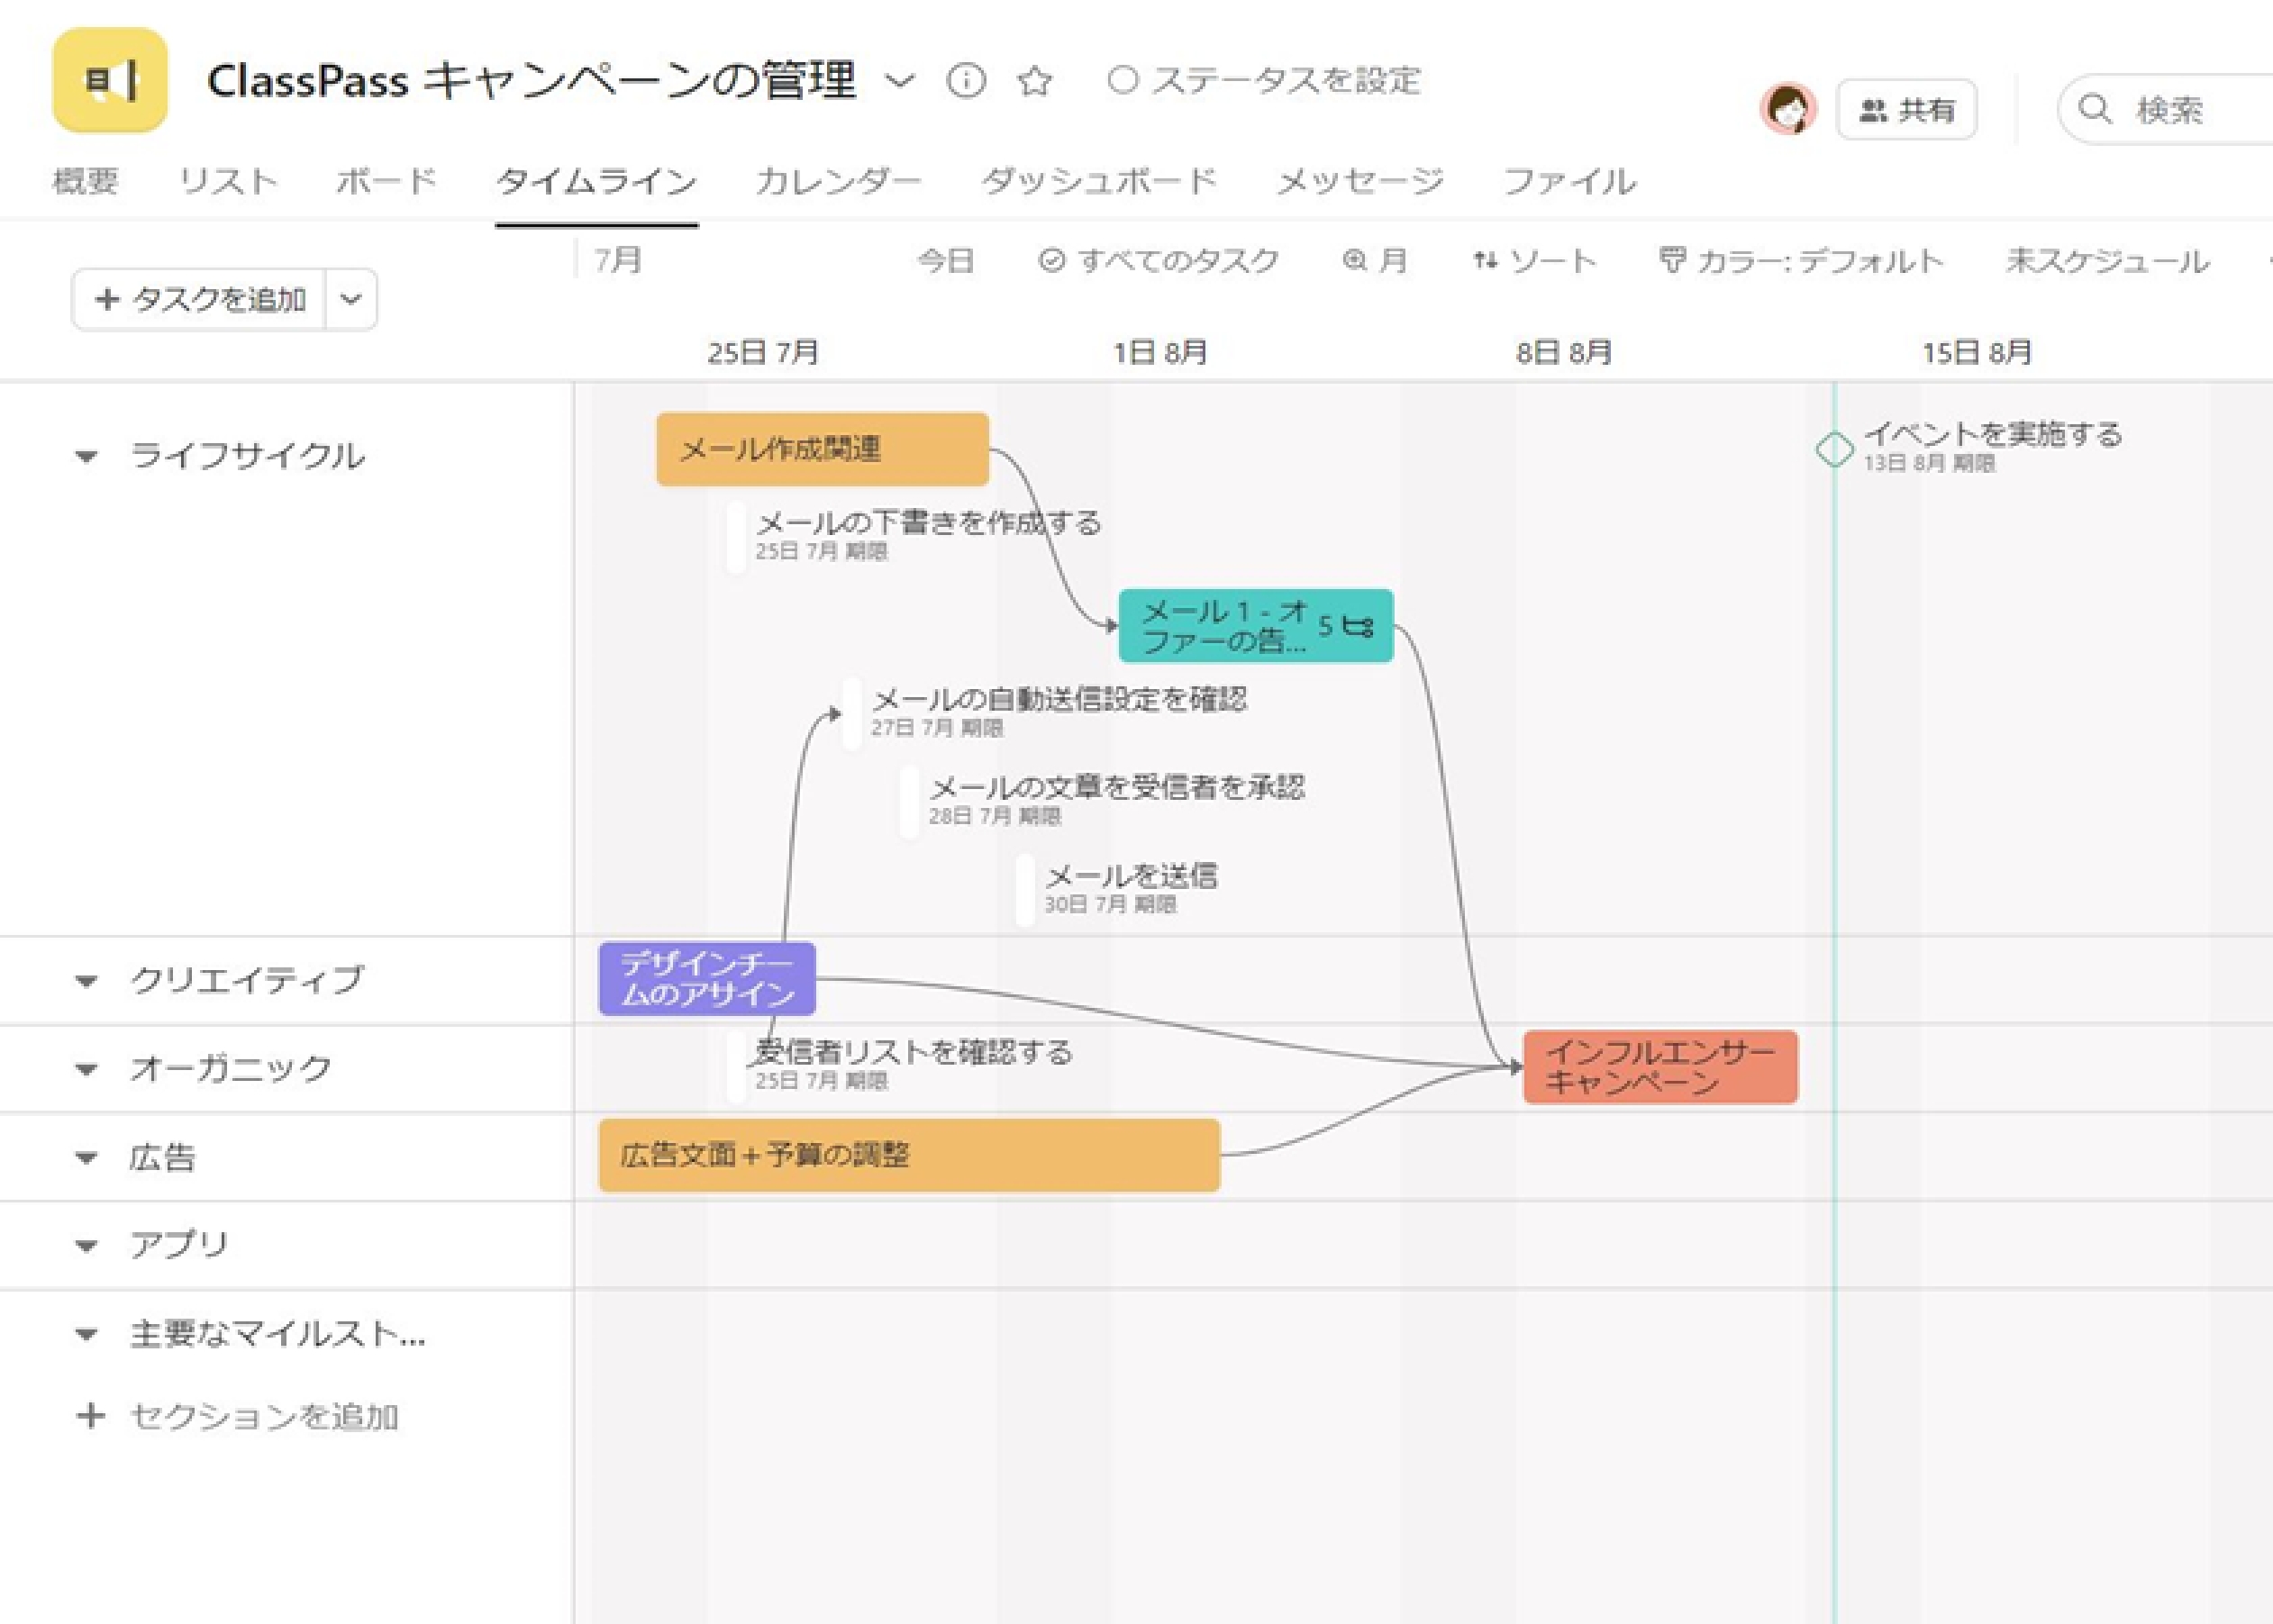2273x1624 pixels.
Task: Click the 1日 8月 date header
Action: 1160,352
